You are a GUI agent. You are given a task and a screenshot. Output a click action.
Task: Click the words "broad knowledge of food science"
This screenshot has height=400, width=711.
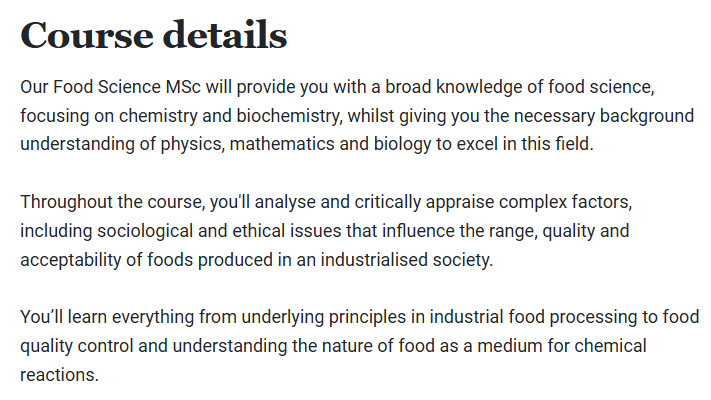(518, 88)
